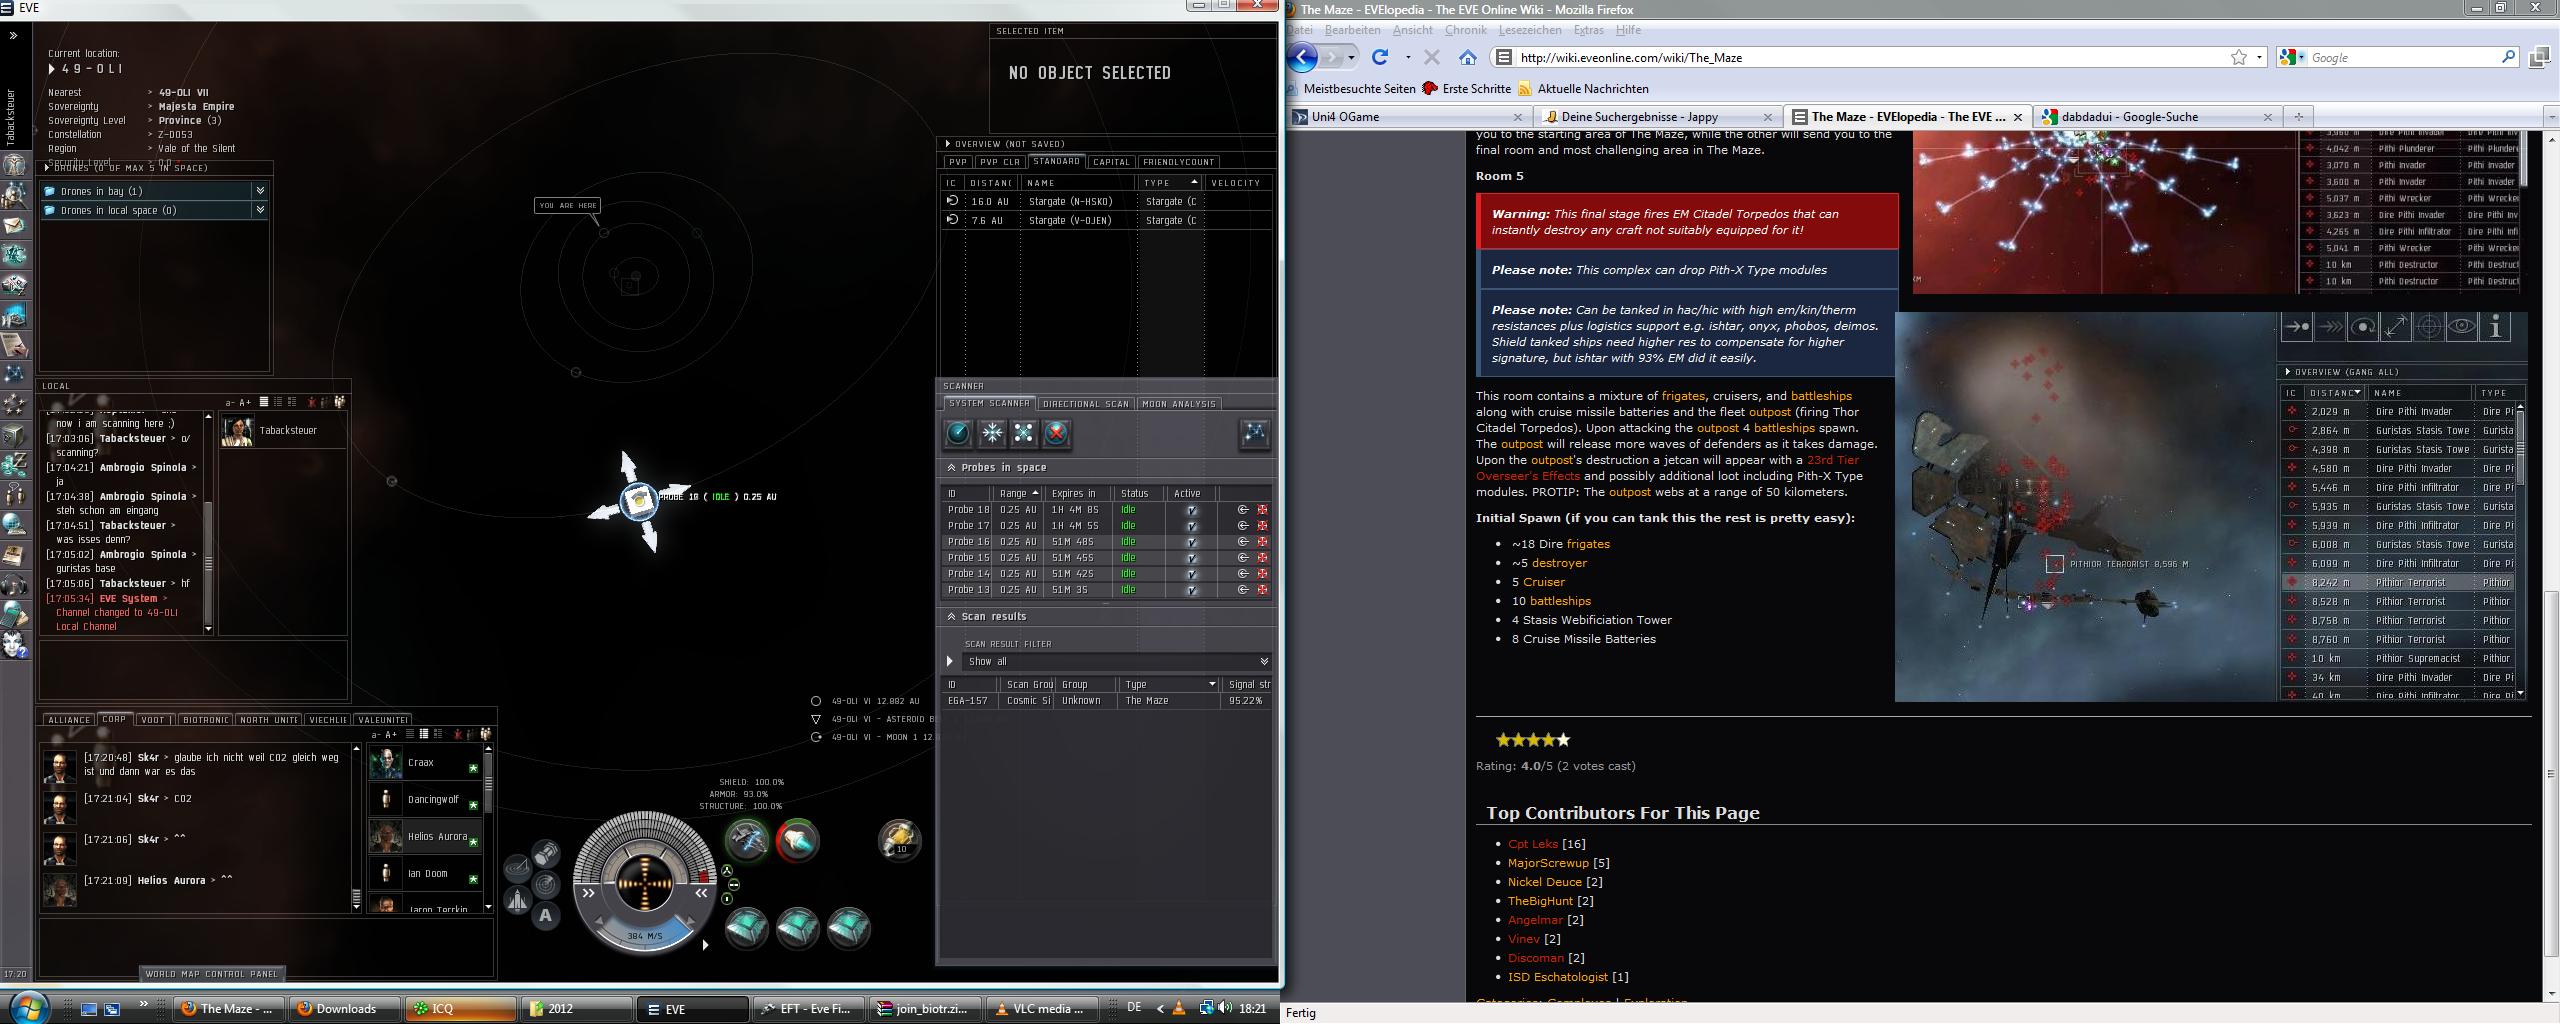Image resolution: width=2560 pixels, height=1024 pixels.
Task: Click the Firefox home button
Action: [1467, 57]
